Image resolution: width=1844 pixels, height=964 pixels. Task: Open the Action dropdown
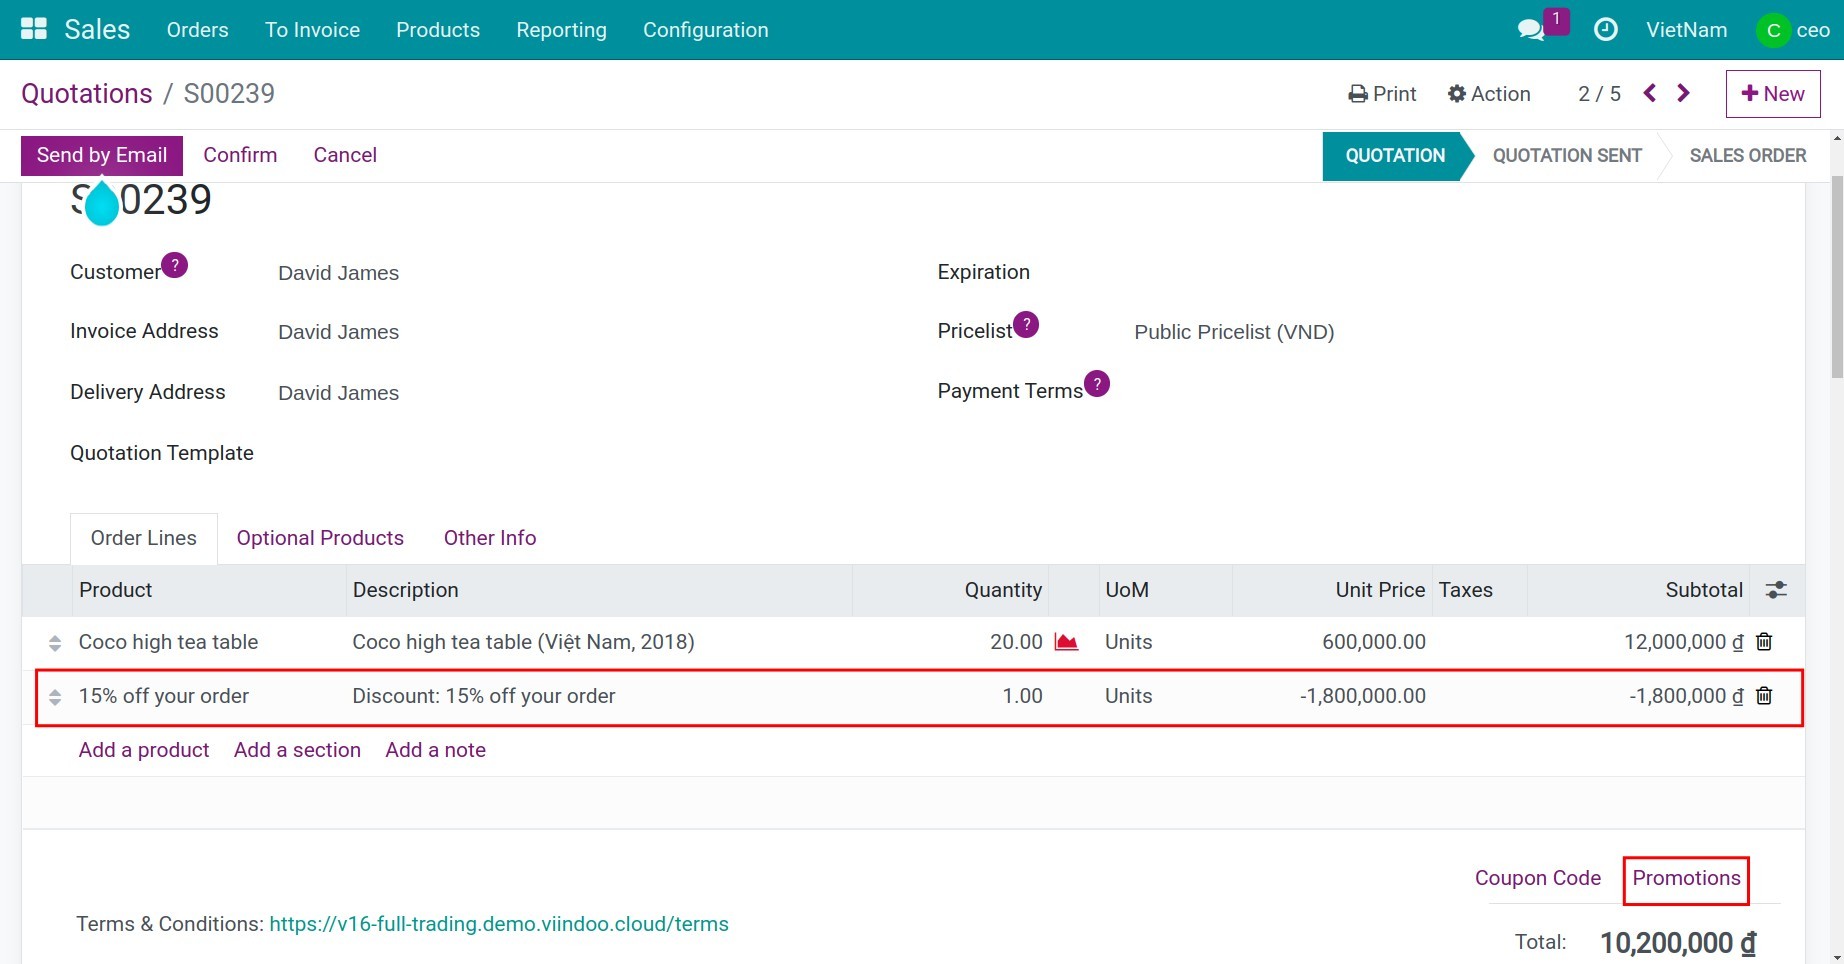1489,94
